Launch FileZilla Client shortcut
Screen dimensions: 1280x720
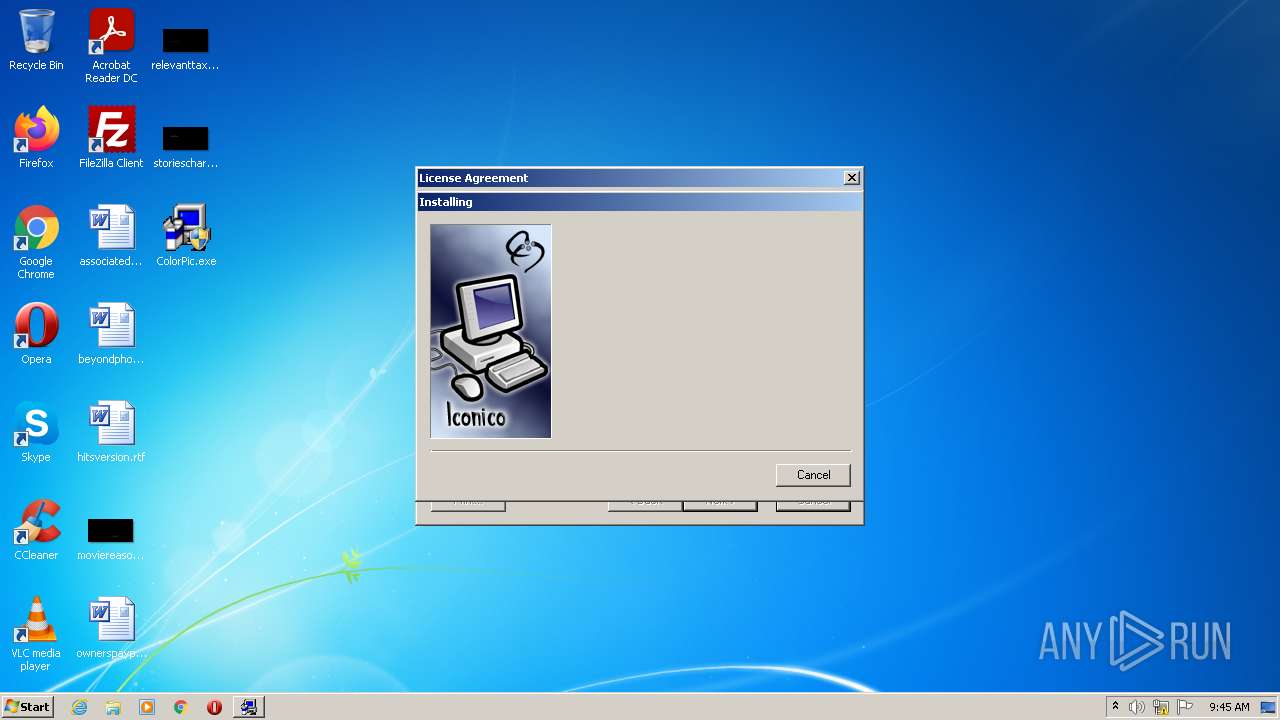(111, 138)
